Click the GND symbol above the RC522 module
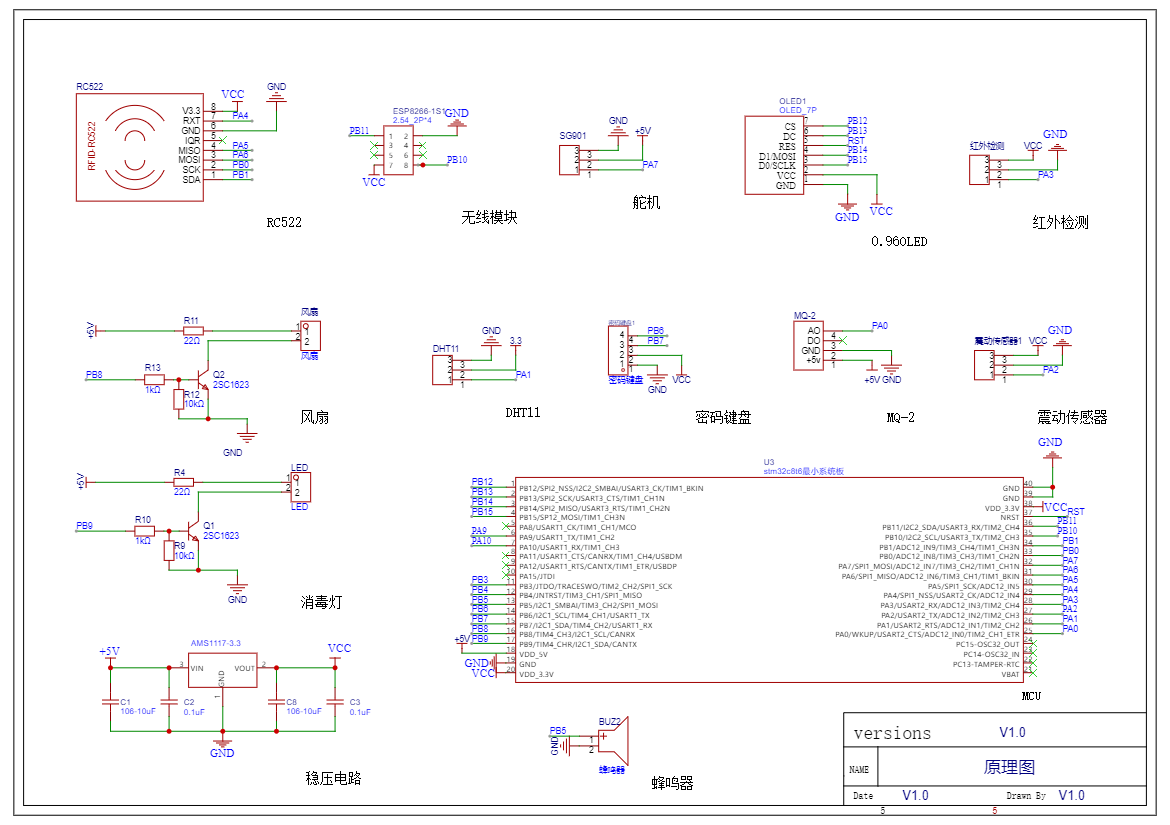This screenshot has height=825, width=1170. 276,95
